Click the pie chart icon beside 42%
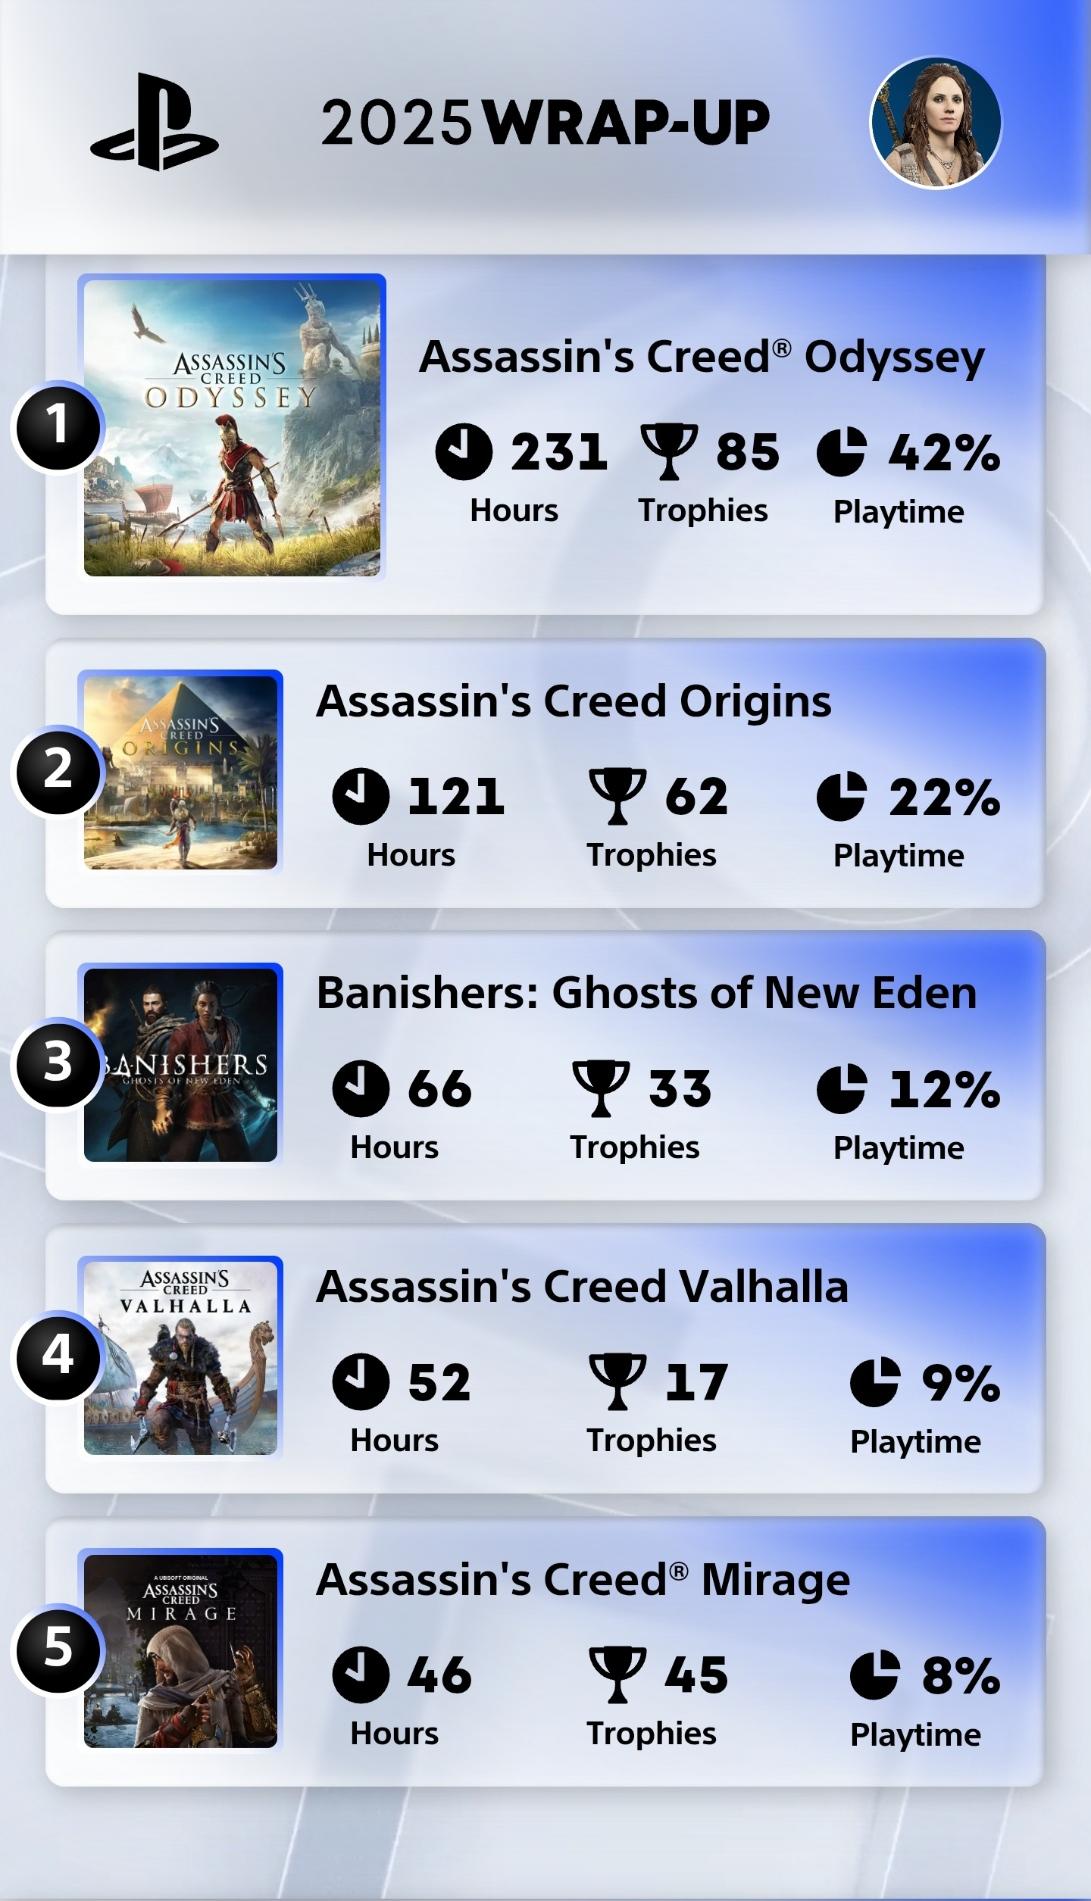The height and width of the screenshot is (1901, 1091). pyautogui.click(x=841, y=452)
